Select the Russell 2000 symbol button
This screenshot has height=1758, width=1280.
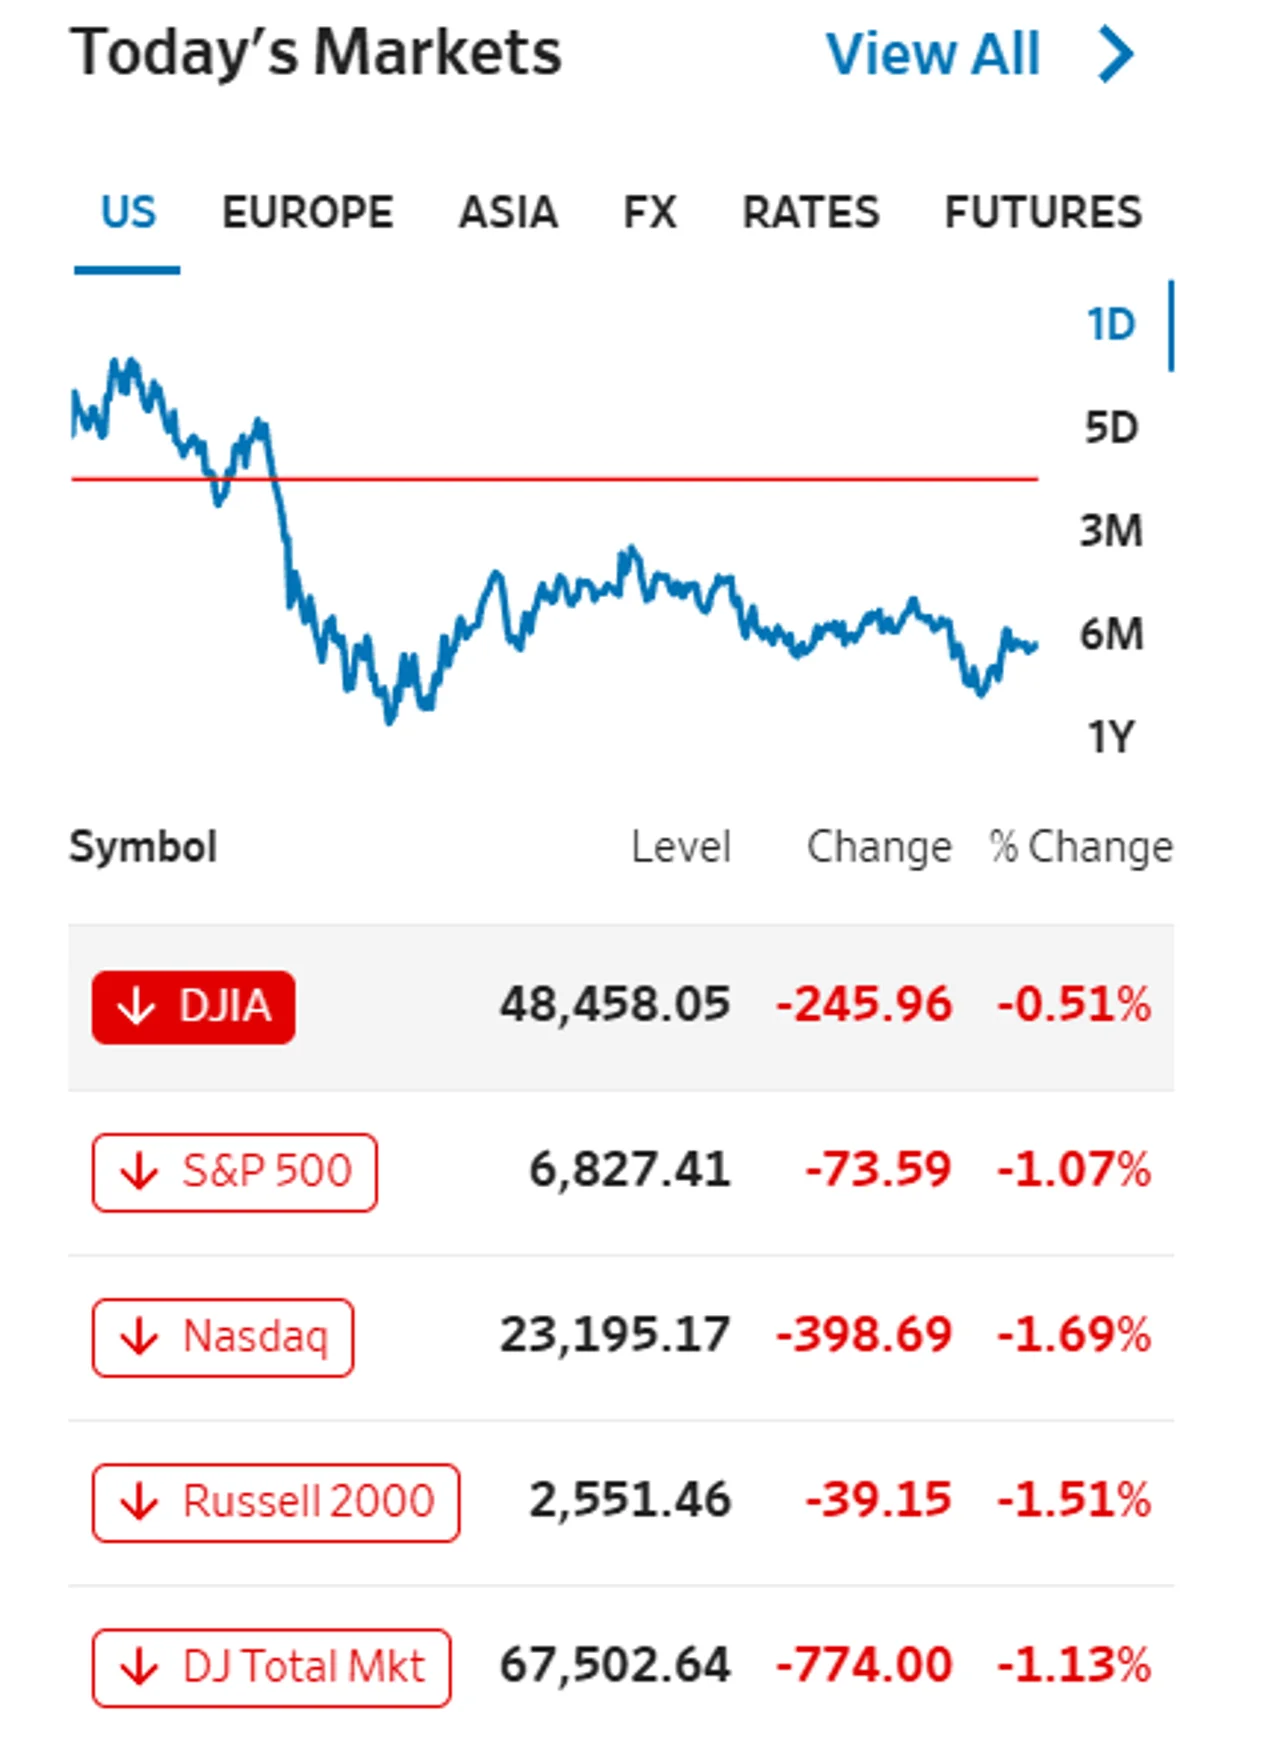point(276,1502)
